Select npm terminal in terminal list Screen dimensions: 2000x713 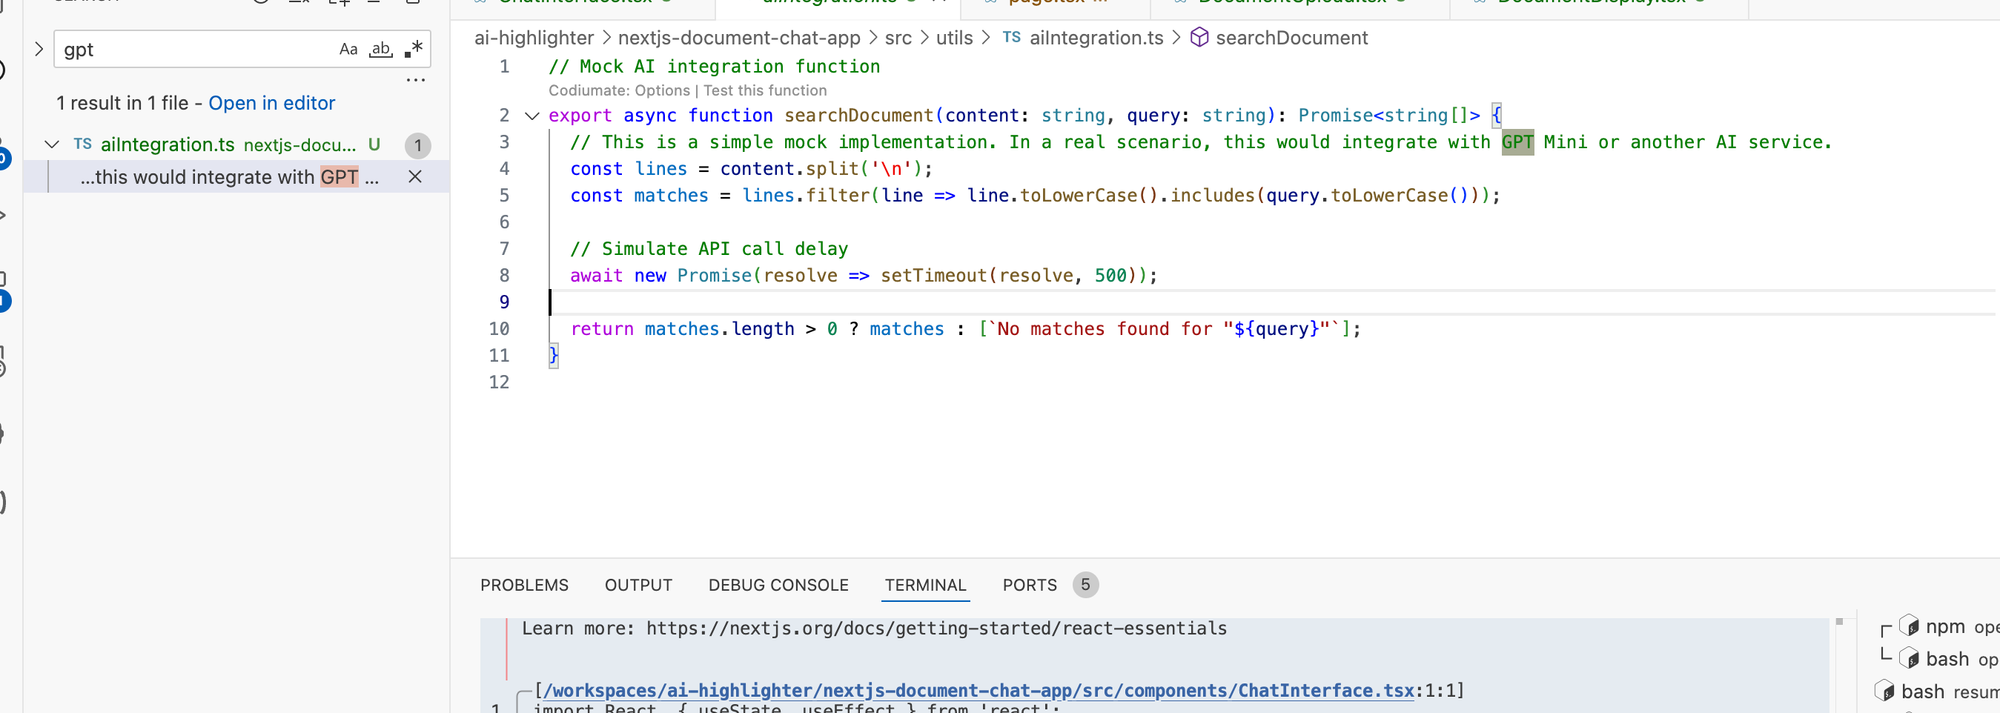(x=1945, y=627)
